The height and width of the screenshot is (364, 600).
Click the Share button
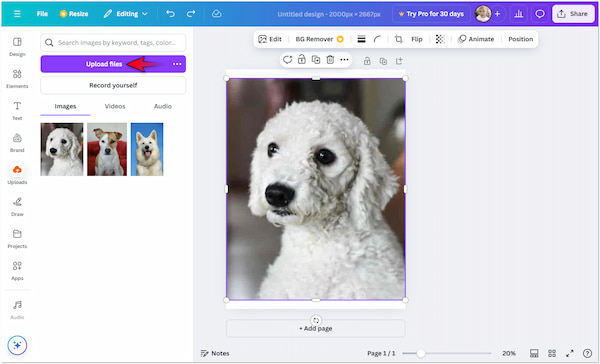(x=573, y=14)
